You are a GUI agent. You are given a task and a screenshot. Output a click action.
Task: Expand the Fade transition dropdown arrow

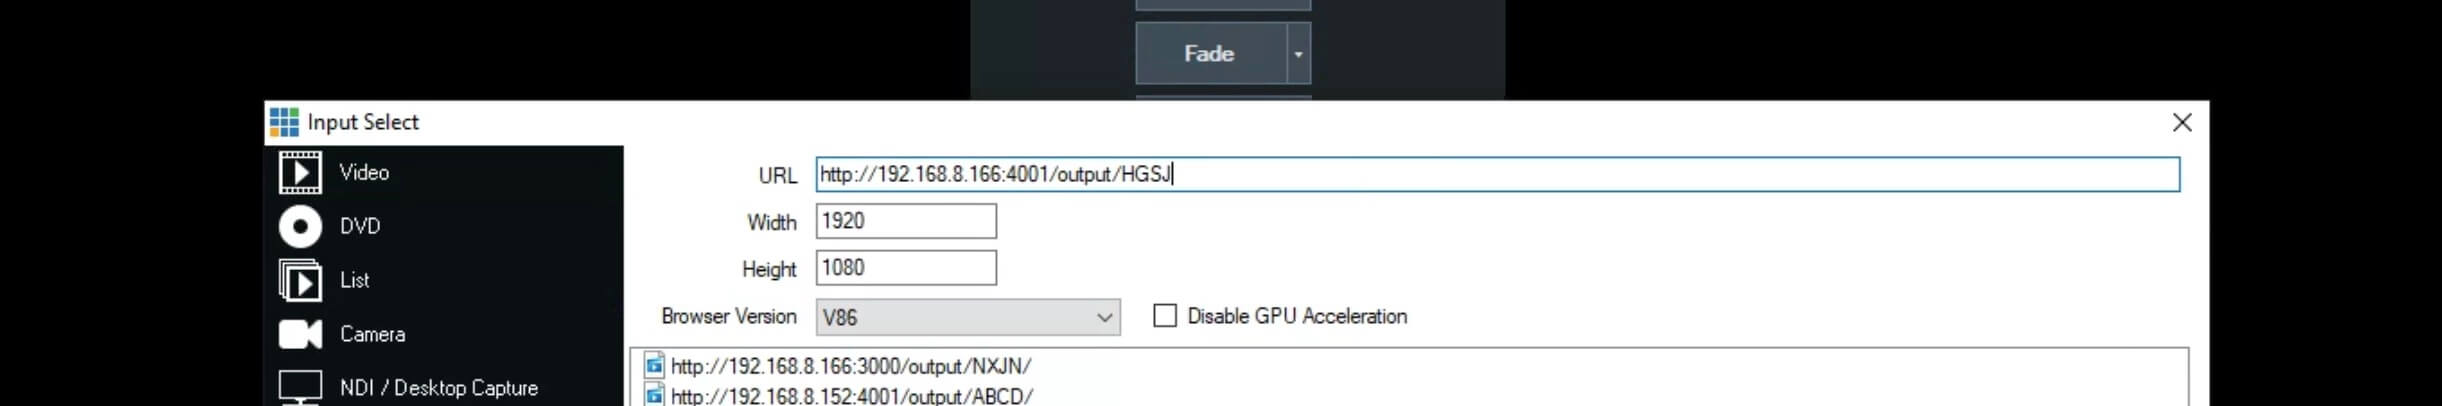1298,54
